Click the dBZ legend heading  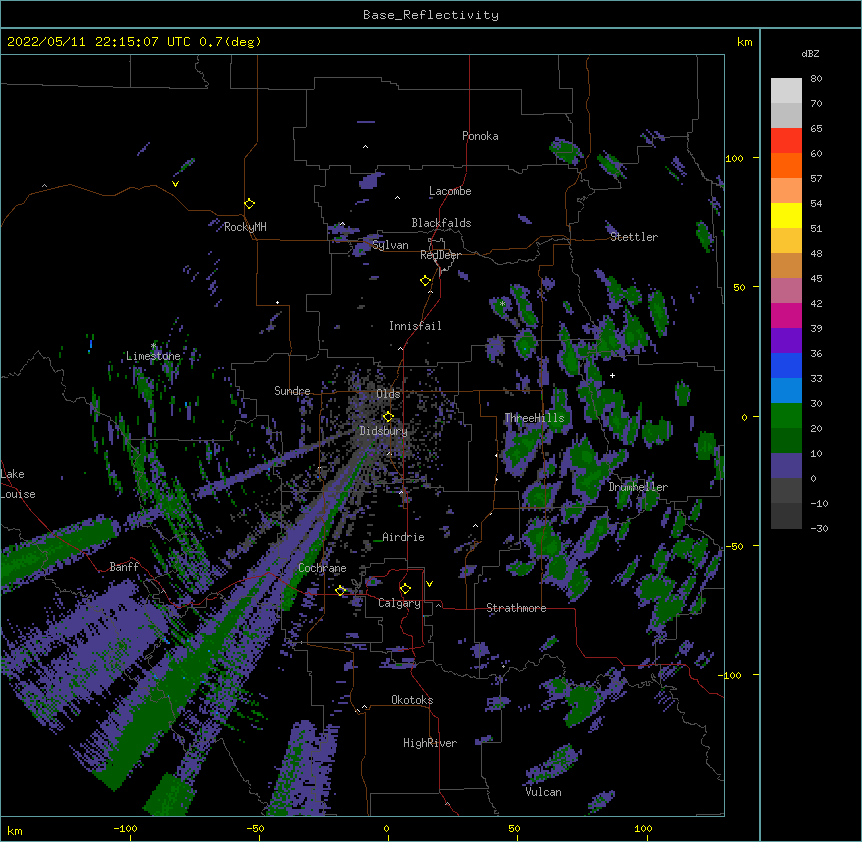pyautogui.click(x=810, y=53)
